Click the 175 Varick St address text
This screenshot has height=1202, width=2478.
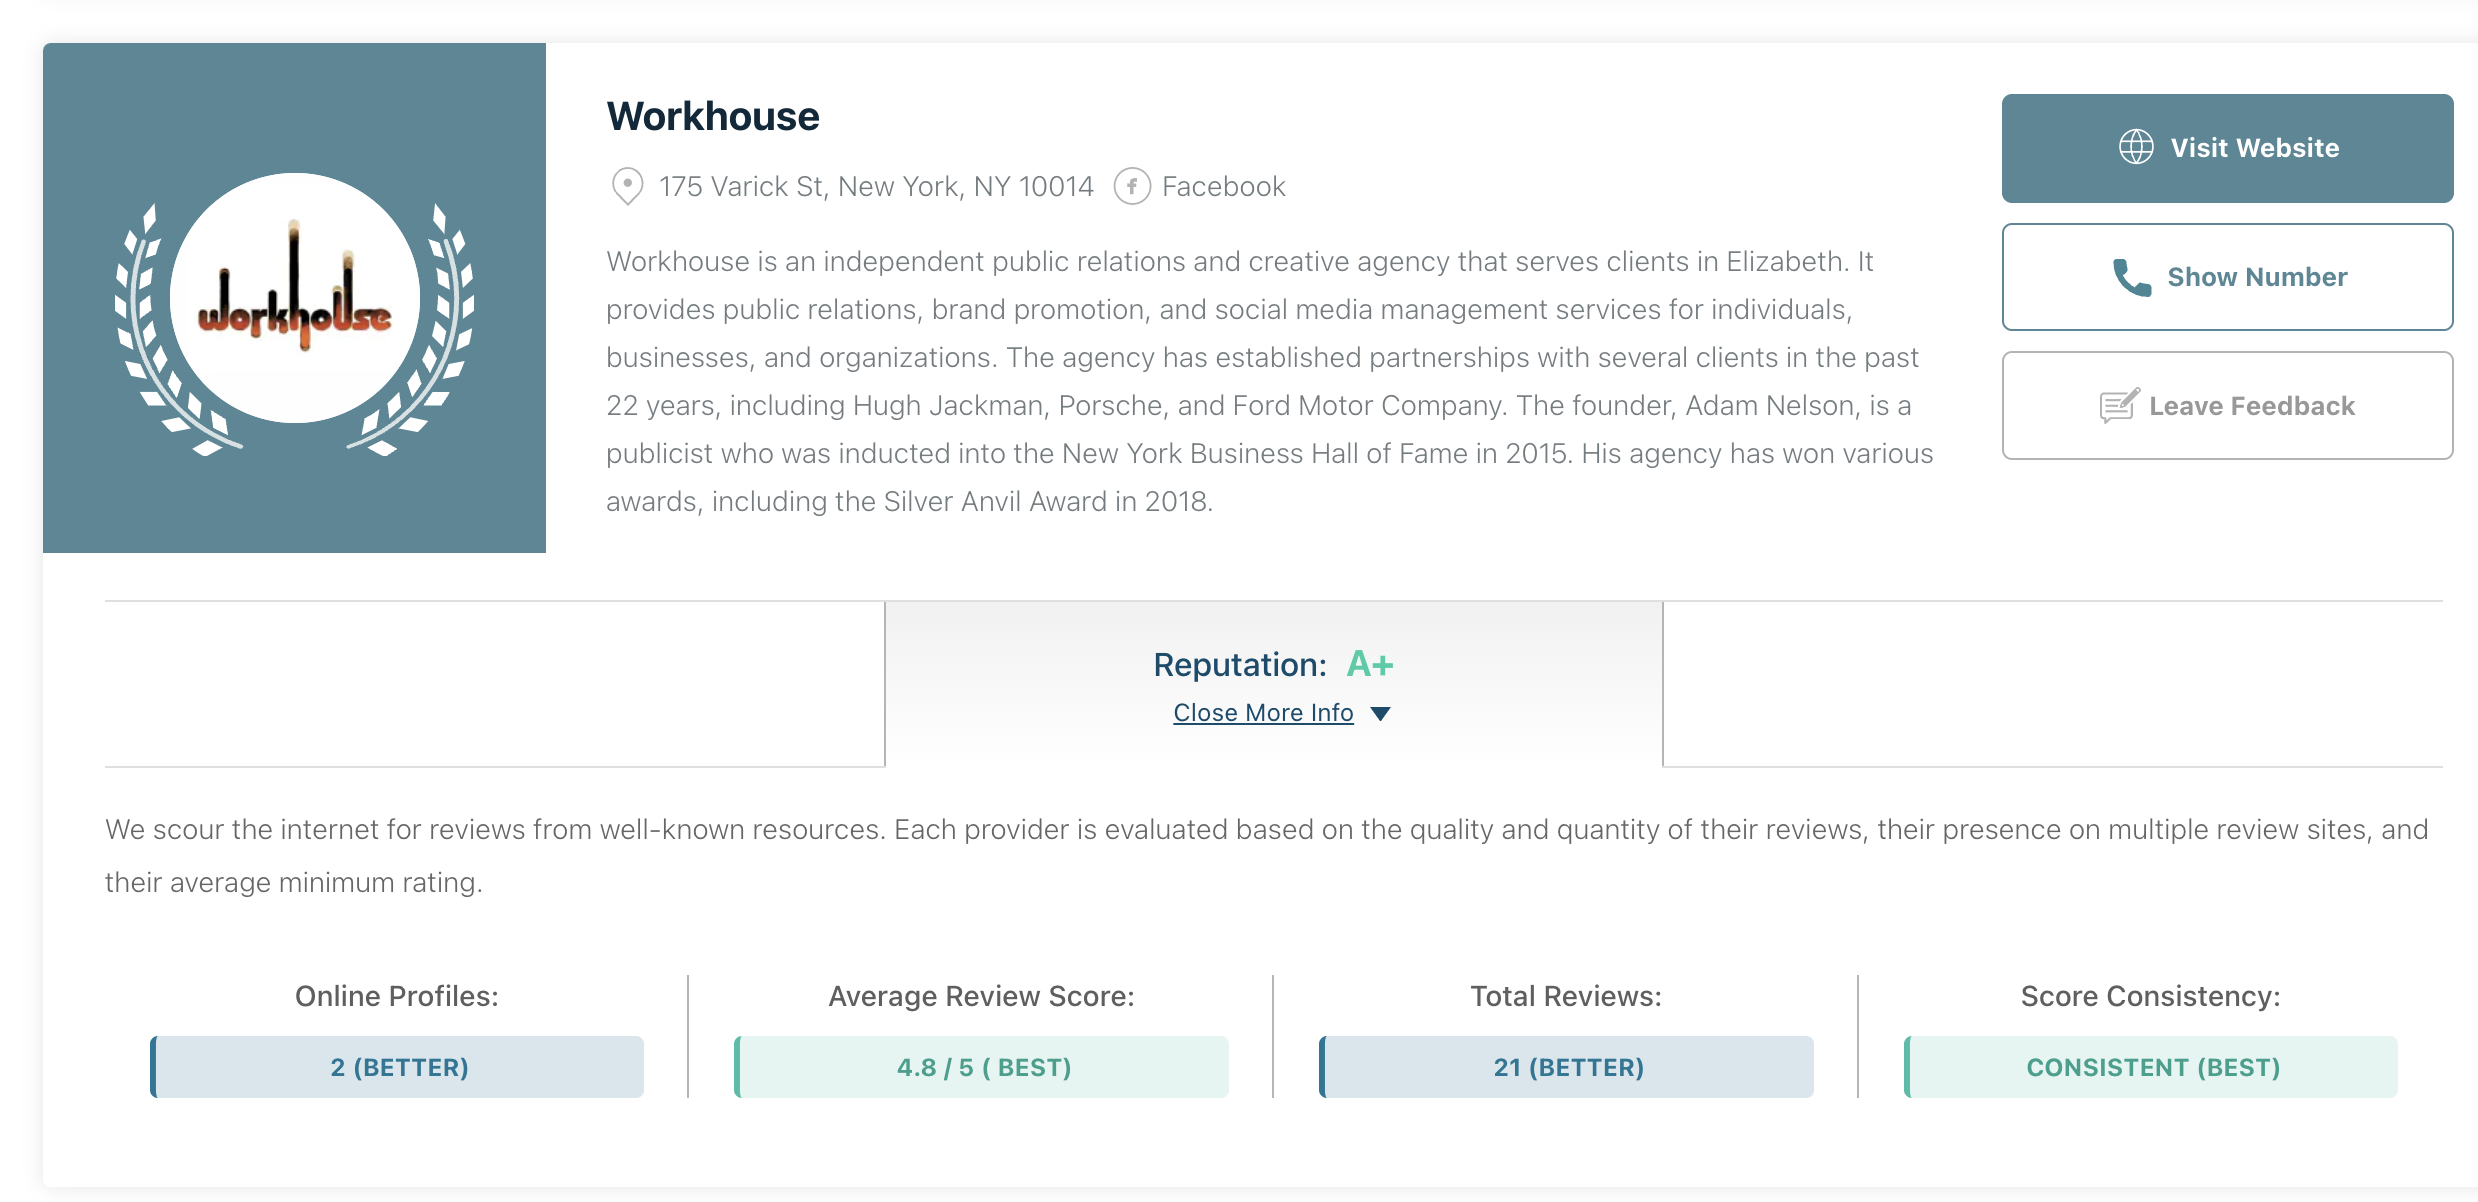876,186
